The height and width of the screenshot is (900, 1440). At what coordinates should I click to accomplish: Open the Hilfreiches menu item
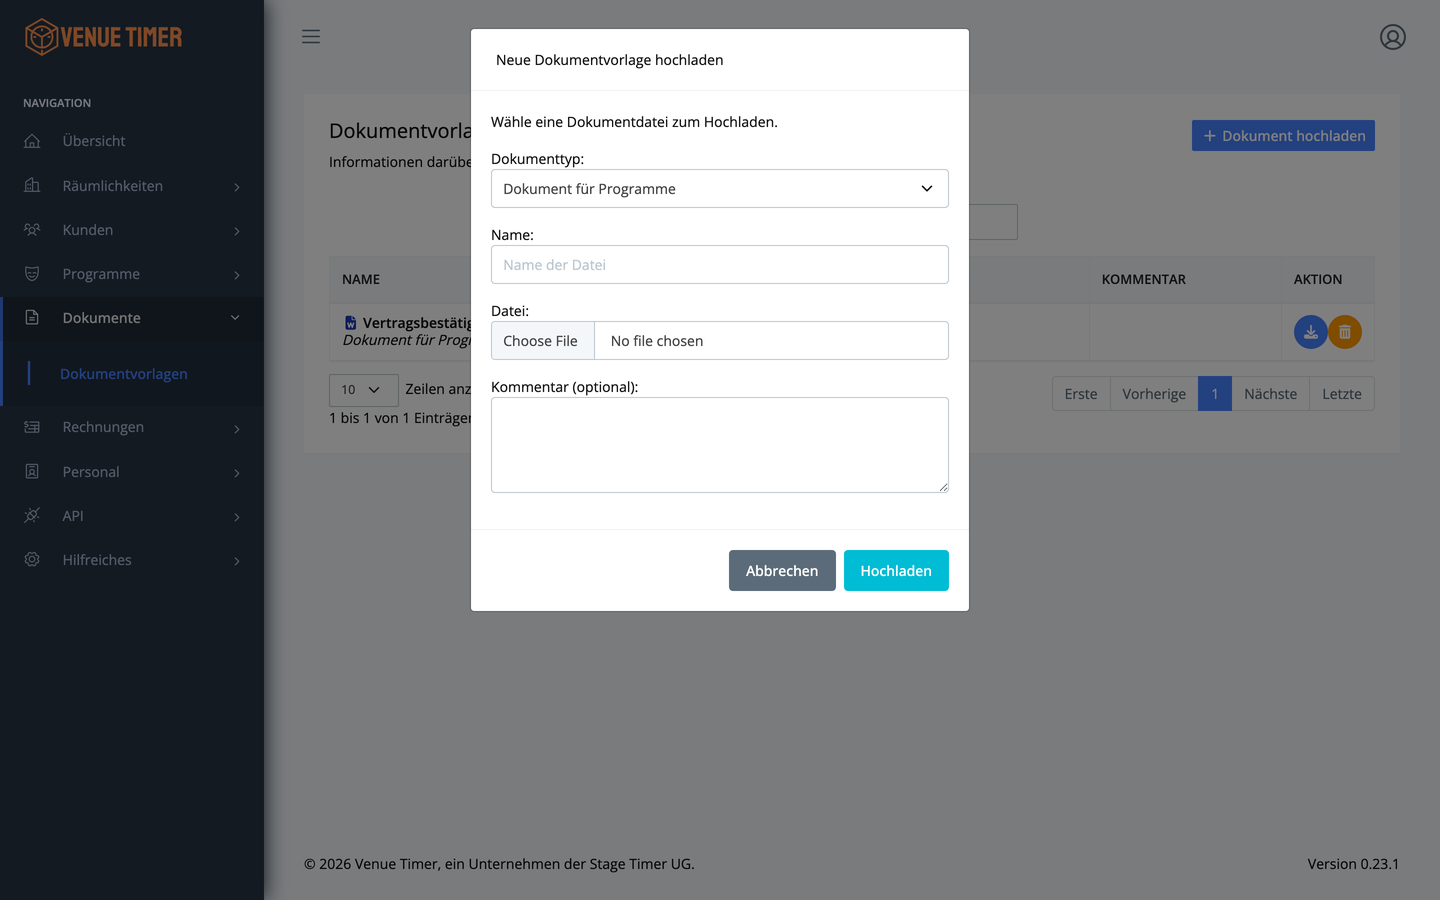132,559
